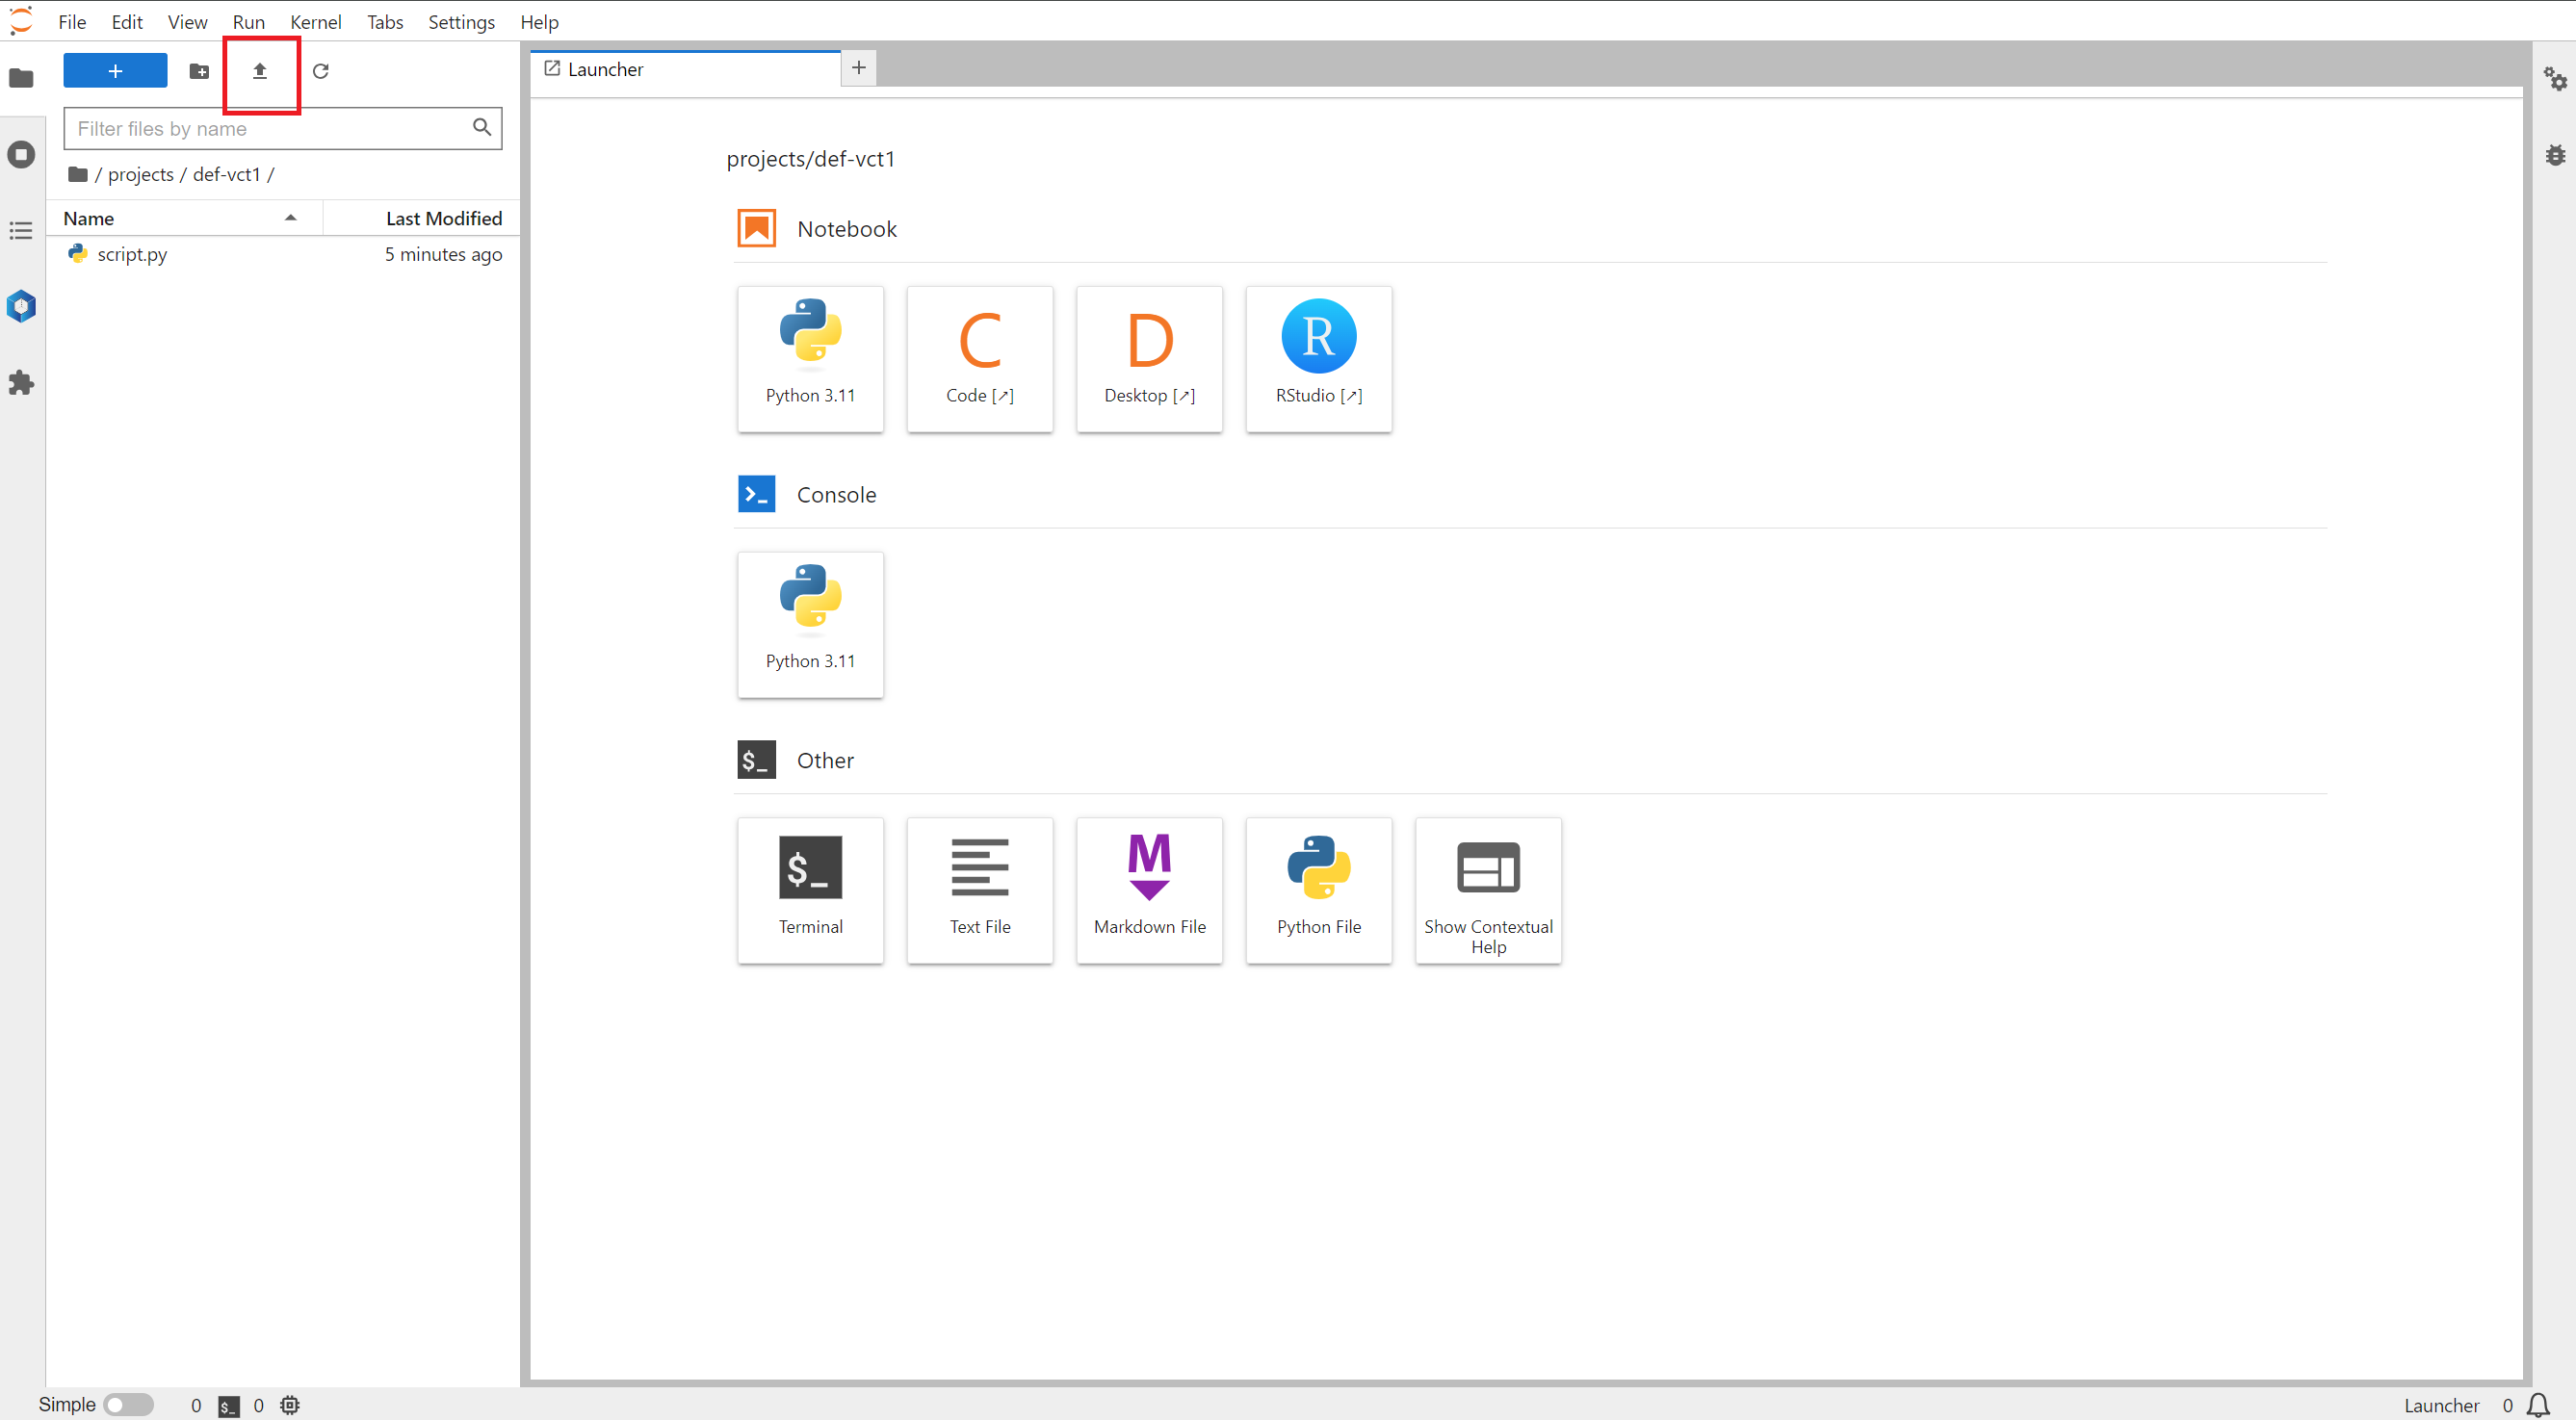Expand the Kernel menu

pyautogui.click(x=316, y=21)
